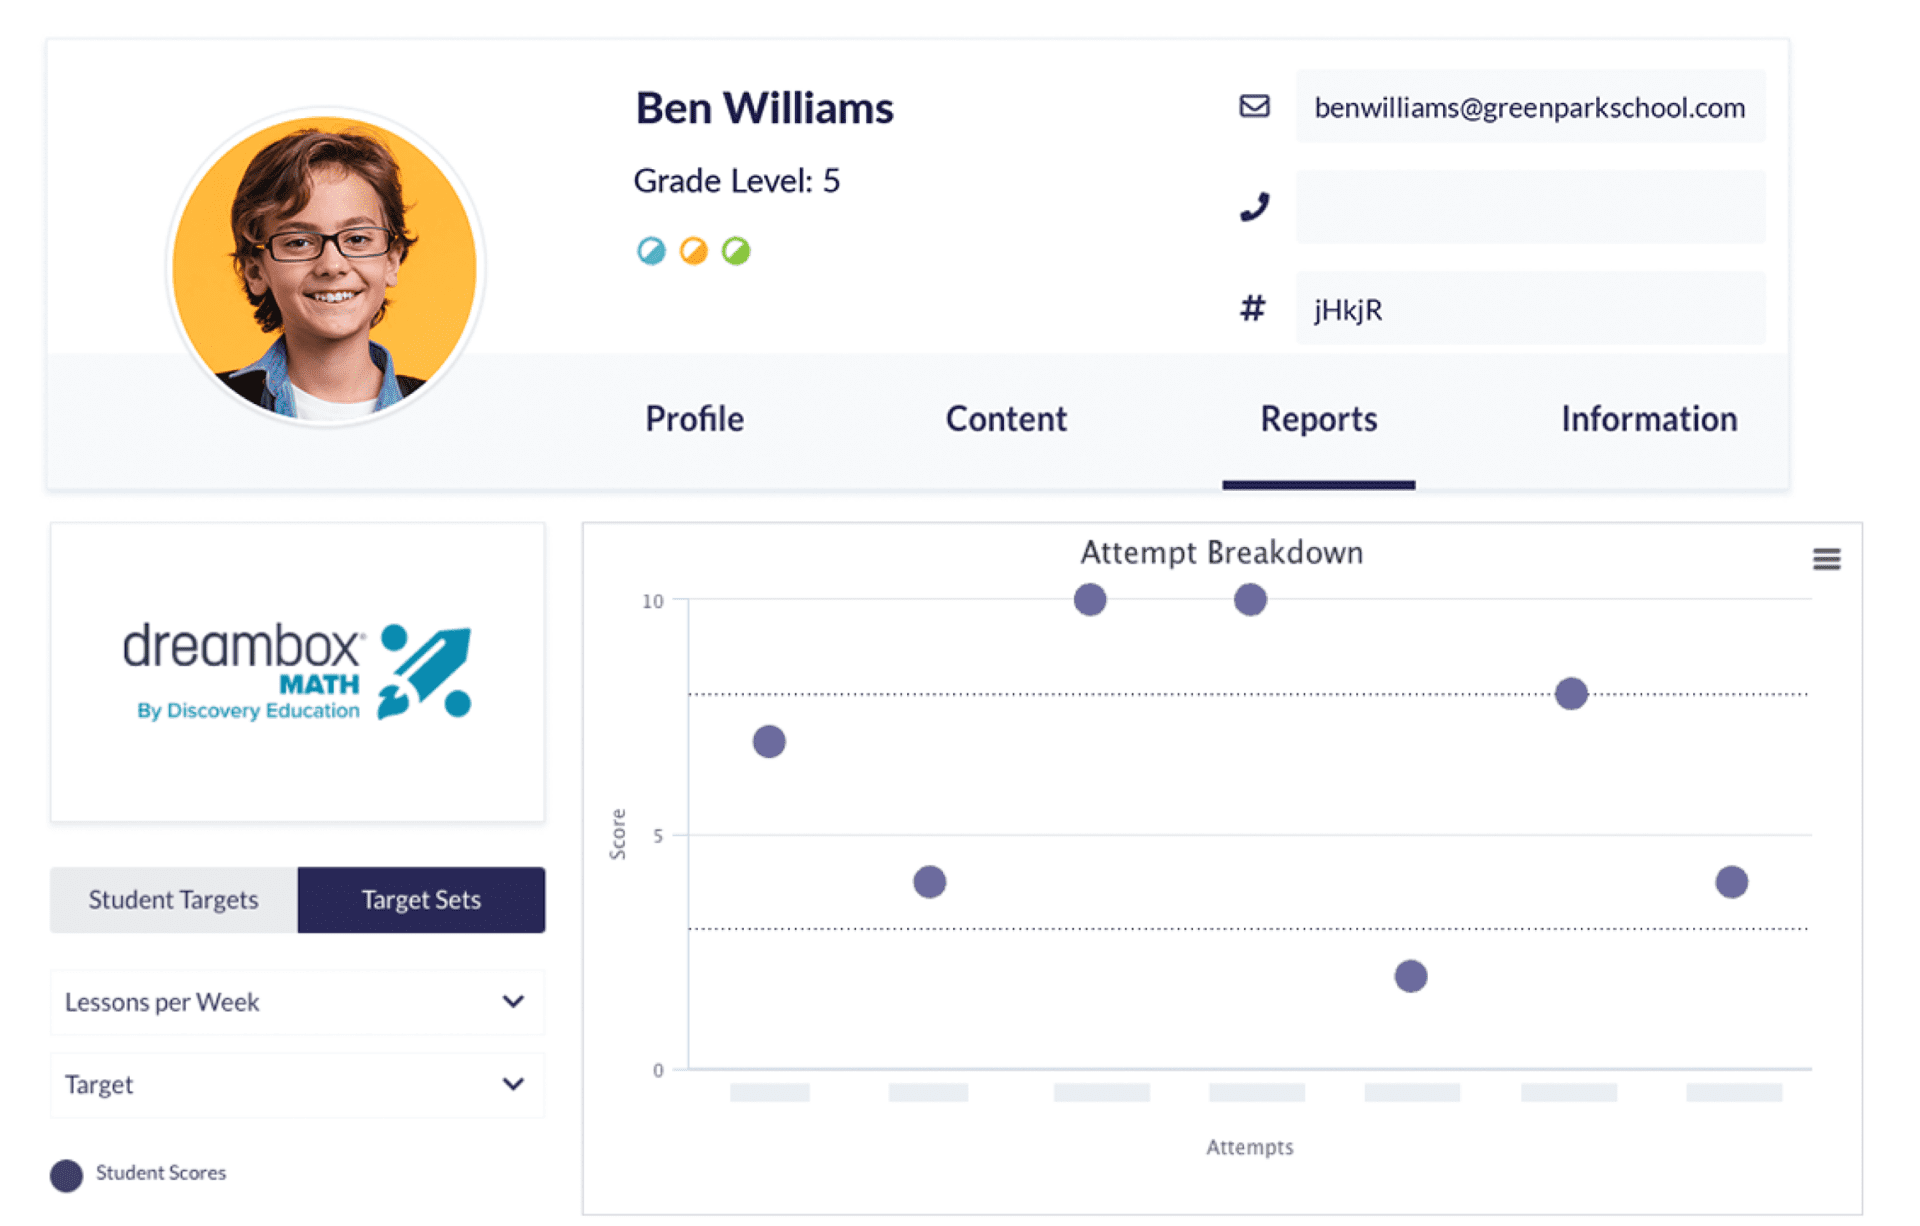
Task: Switch to the Student Targets view
Action: pyautogui.click(x=172, y=899)
